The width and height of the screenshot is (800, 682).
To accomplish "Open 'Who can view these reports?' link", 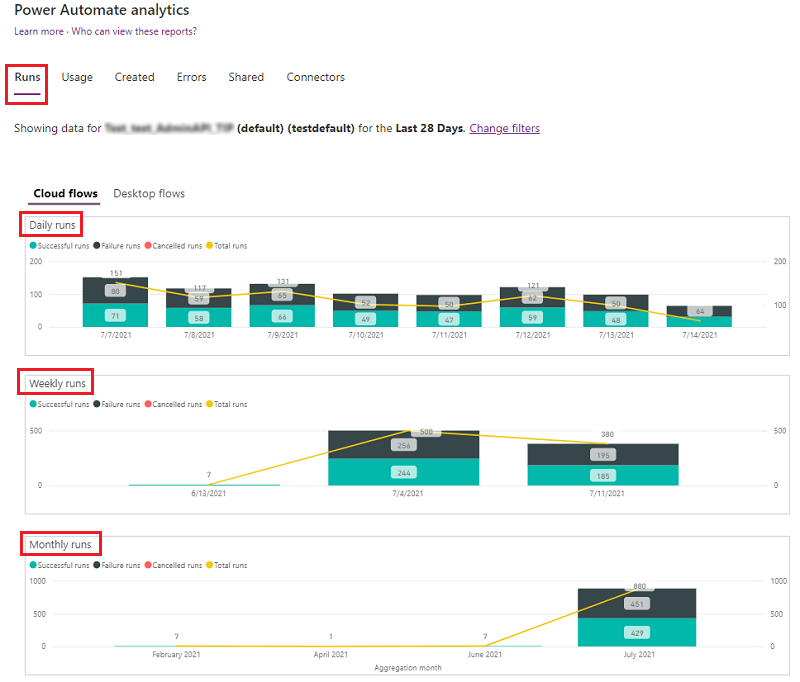I will tap(134, 31).
